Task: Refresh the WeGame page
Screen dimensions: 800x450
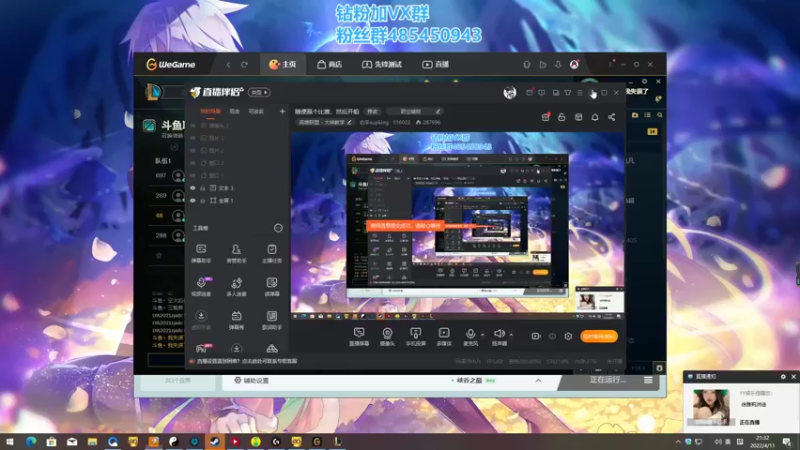Action: pyautogui.click(x=244, y=64)
